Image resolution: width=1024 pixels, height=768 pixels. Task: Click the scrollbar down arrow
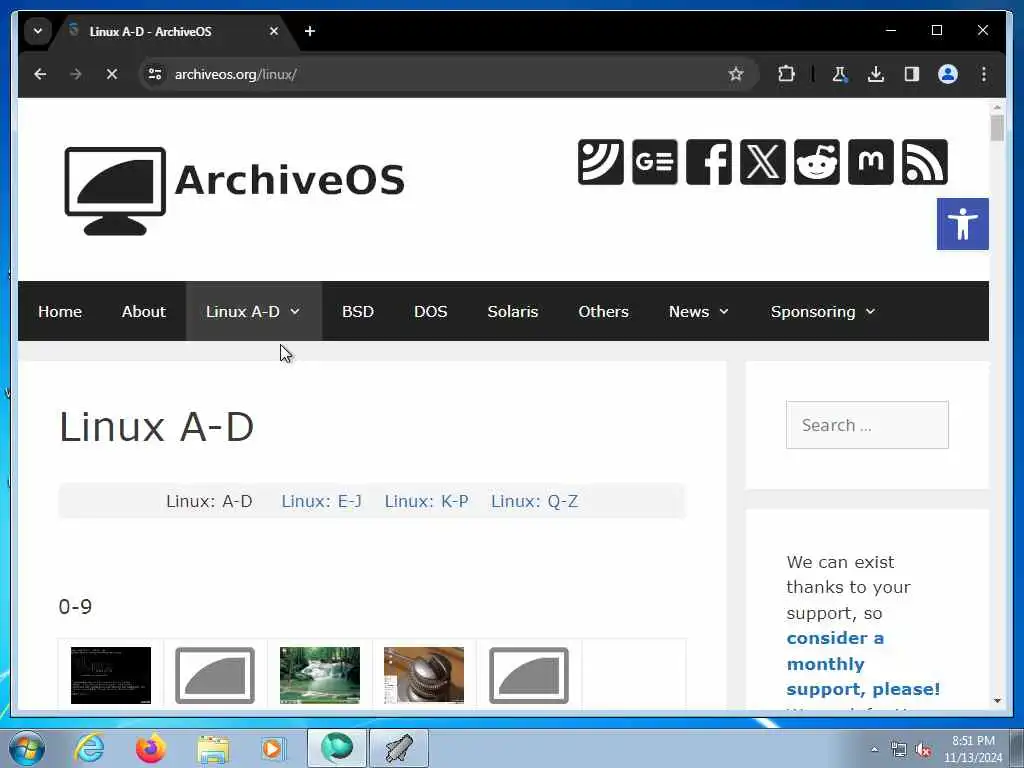997,701
